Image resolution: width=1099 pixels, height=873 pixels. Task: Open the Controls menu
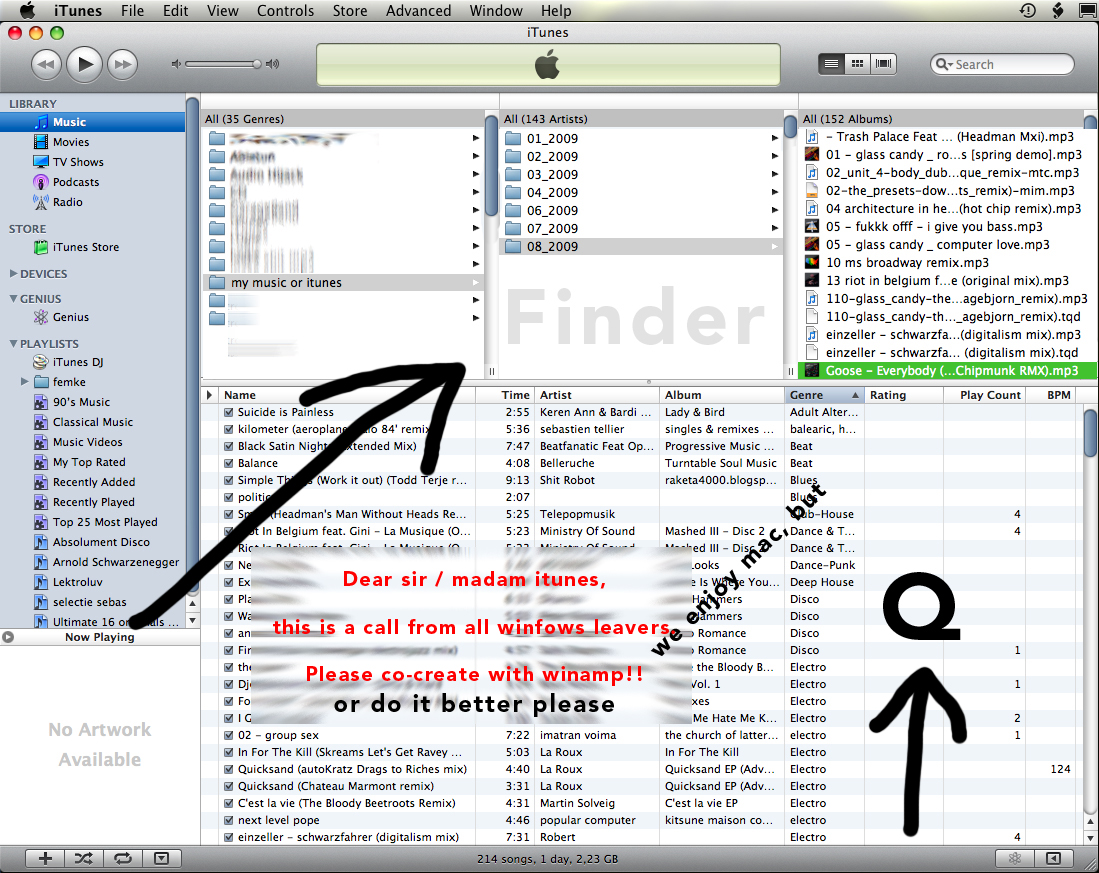click(x=285, y=11)
